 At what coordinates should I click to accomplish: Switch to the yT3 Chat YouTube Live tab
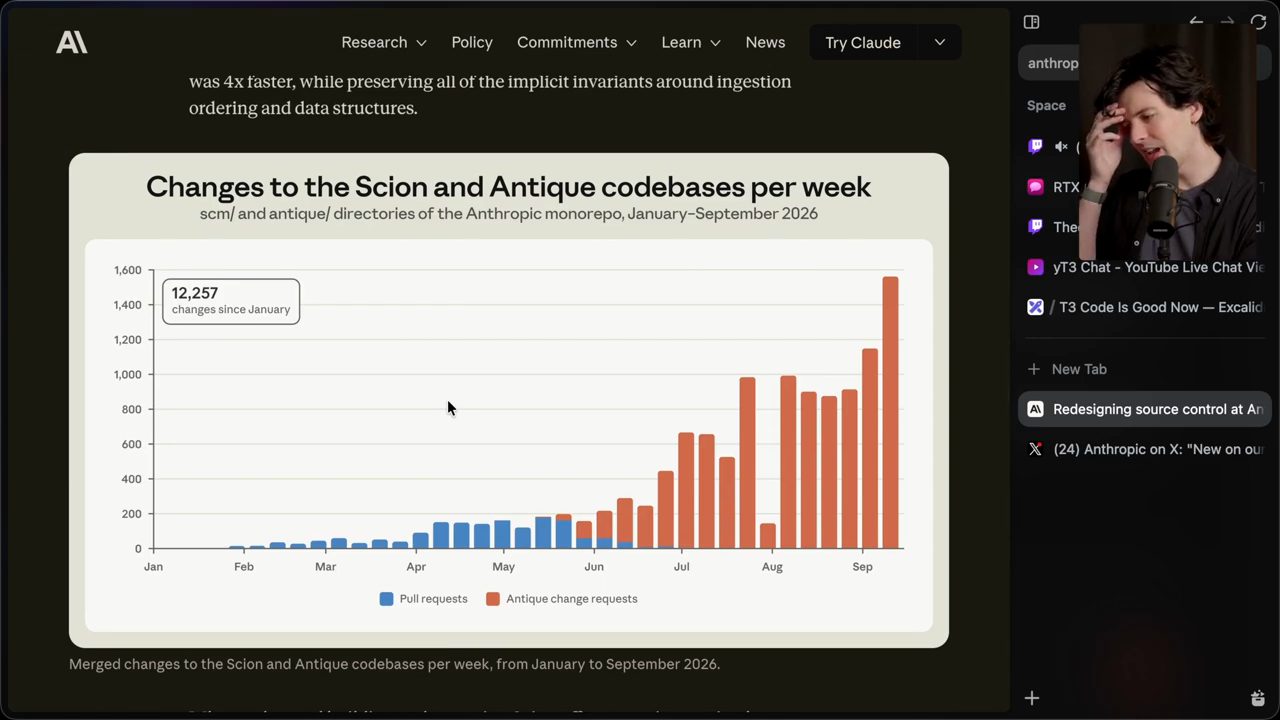1144,267
